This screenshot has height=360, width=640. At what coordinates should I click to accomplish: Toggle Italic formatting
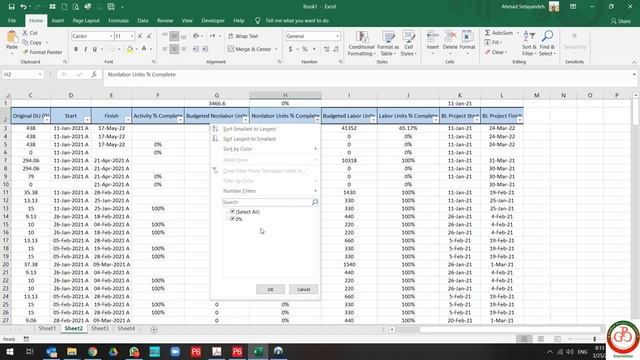click(85, 49)
